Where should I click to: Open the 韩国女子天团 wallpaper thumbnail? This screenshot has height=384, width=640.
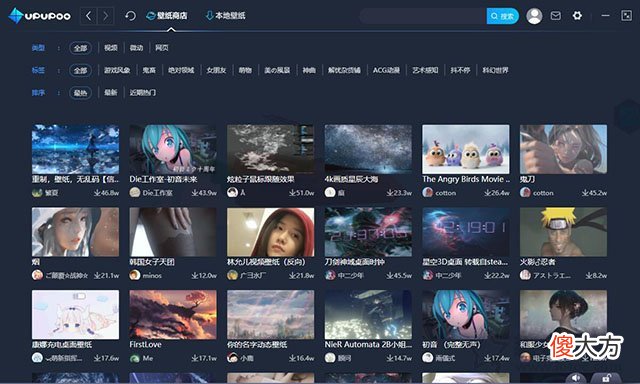173,232
